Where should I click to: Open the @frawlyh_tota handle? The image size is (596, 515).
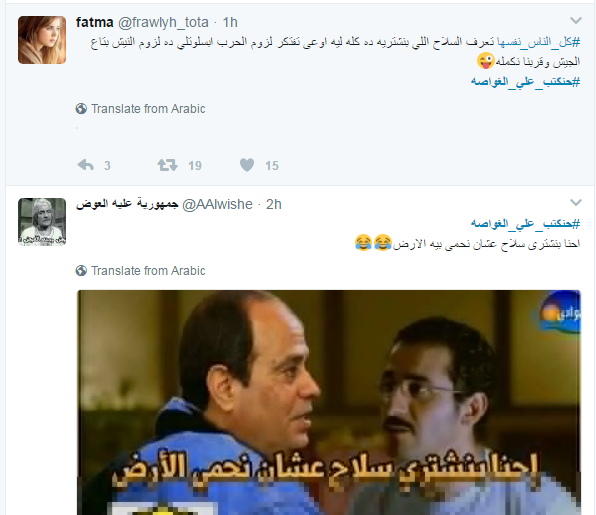(x=163, y=22)
